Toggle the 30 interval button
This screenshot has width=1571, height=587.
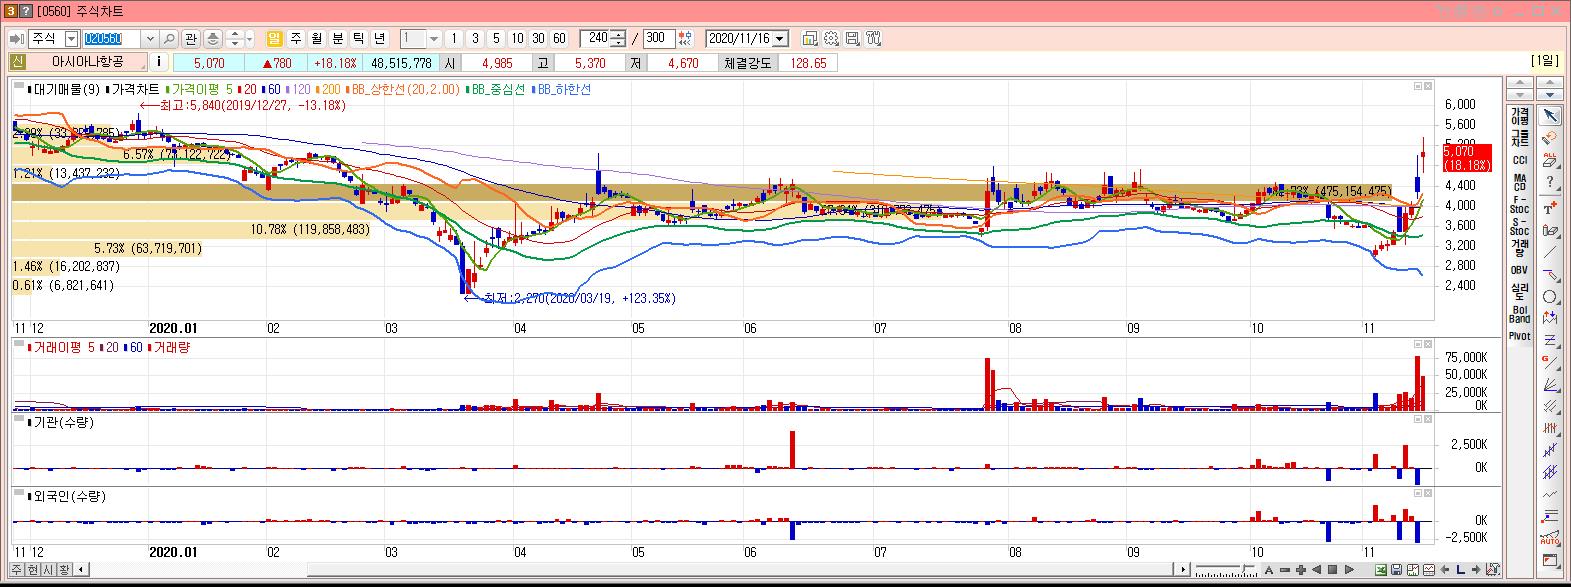pyautogui.click(x=538, y=39)
